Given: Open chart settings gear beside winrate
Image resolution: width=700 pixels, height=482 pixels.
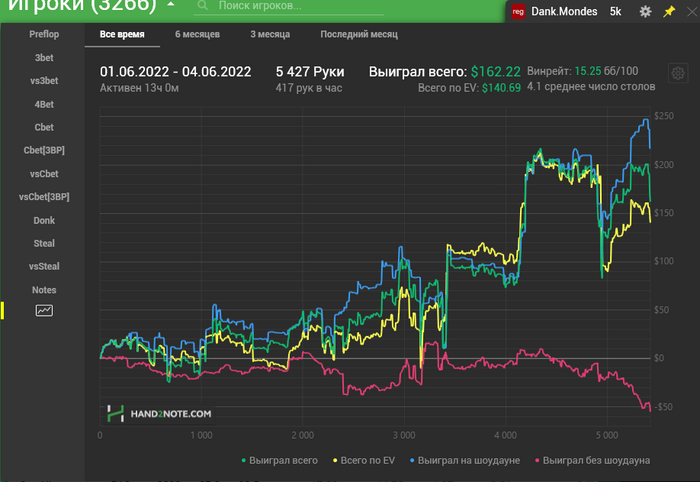Looking at the screenshot, I should click(x=678, y=73).
